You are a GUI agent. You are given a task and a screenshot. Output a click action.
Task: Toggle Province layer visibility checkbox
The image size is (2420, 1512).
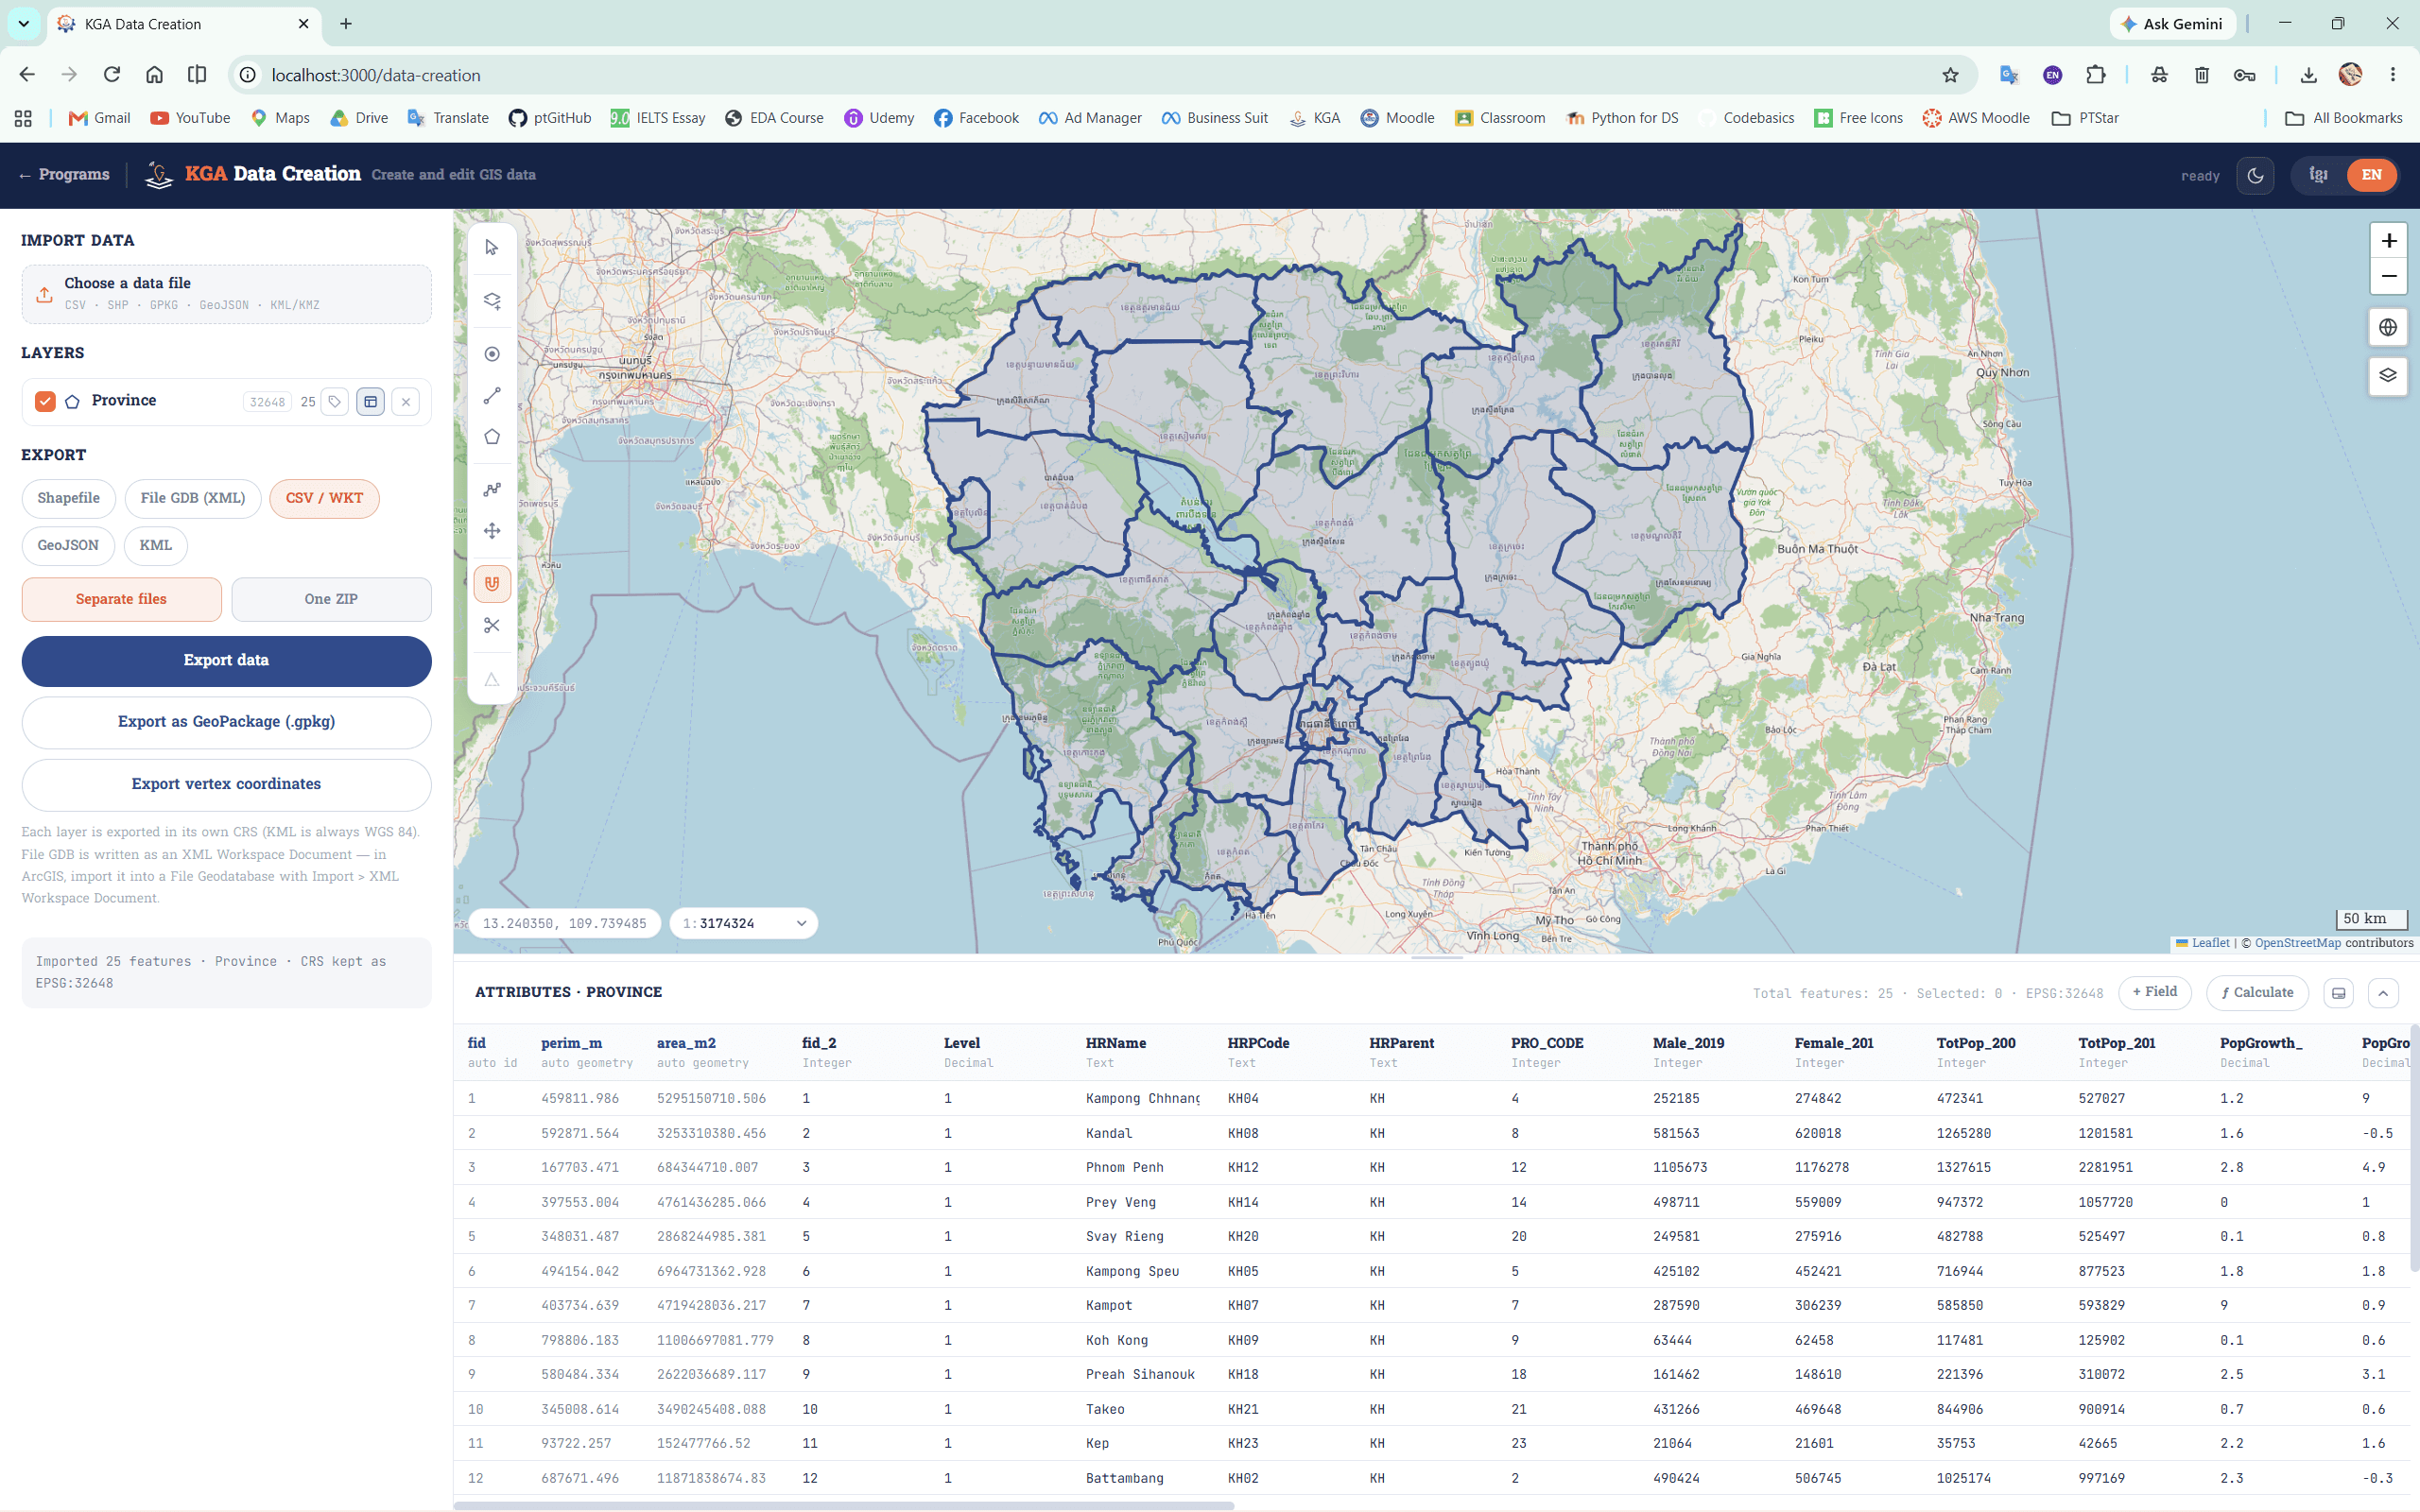click(x=45, y=401)
